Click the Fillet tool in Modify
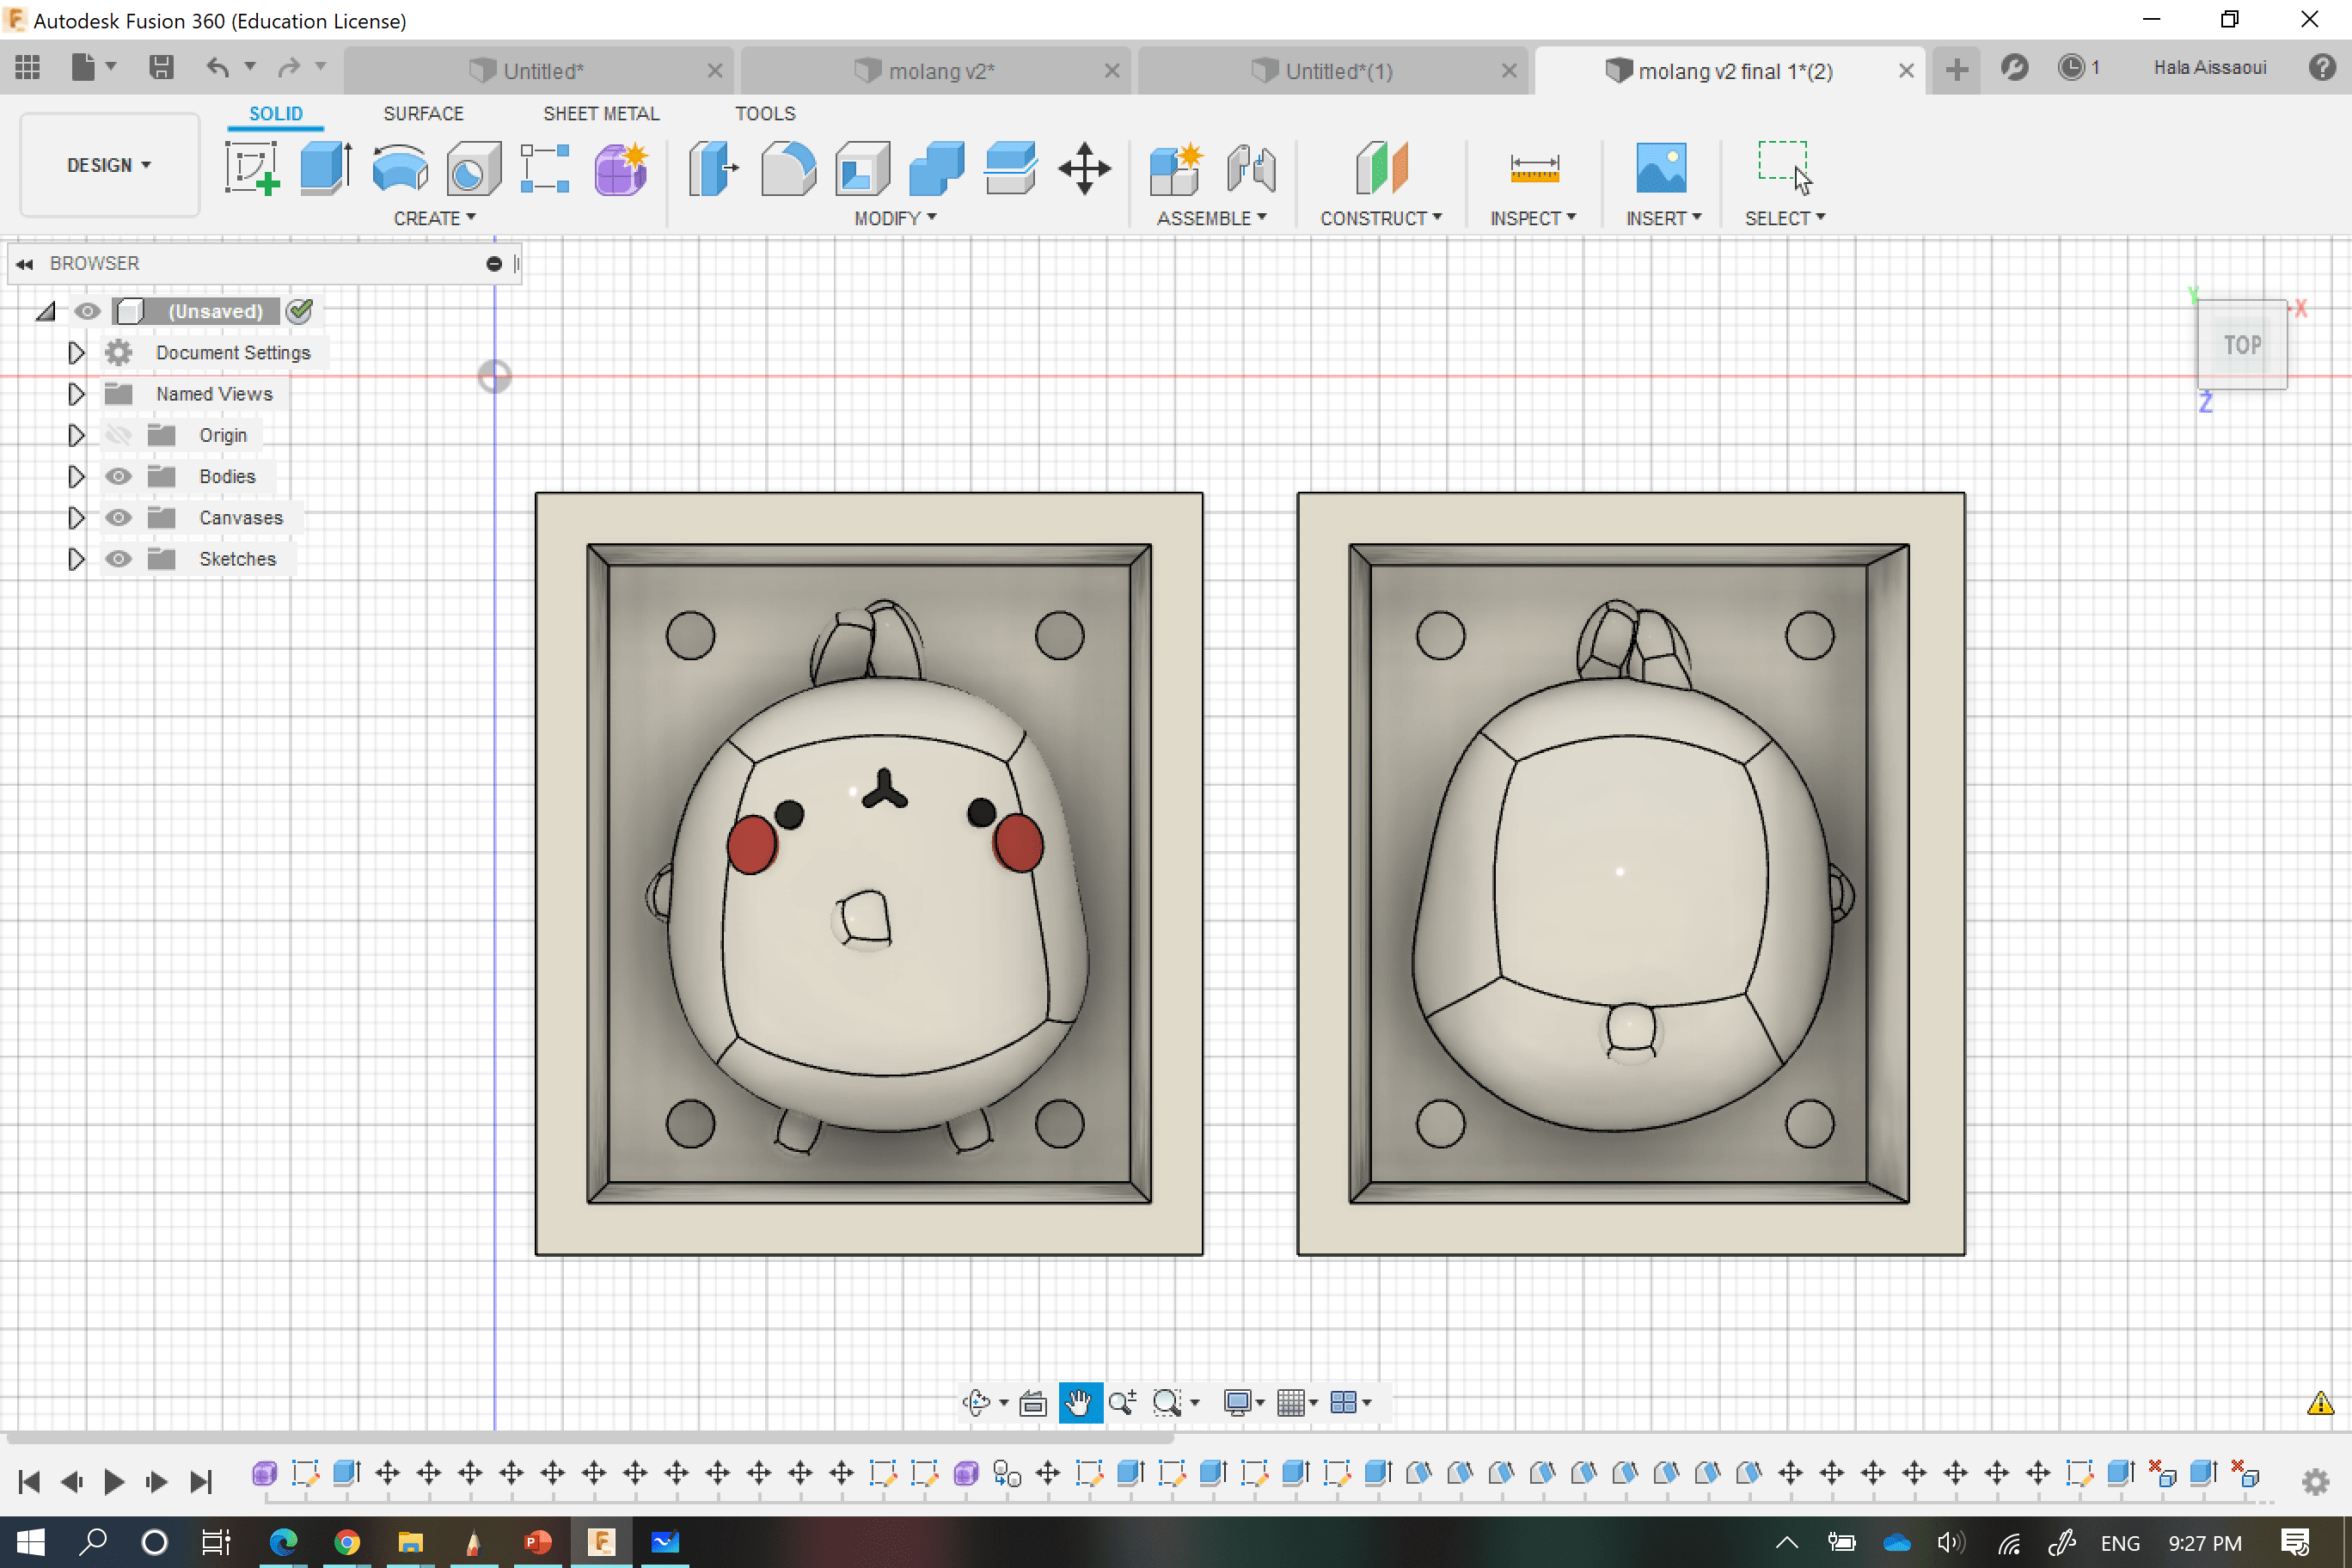 click(x=788, y=168)
